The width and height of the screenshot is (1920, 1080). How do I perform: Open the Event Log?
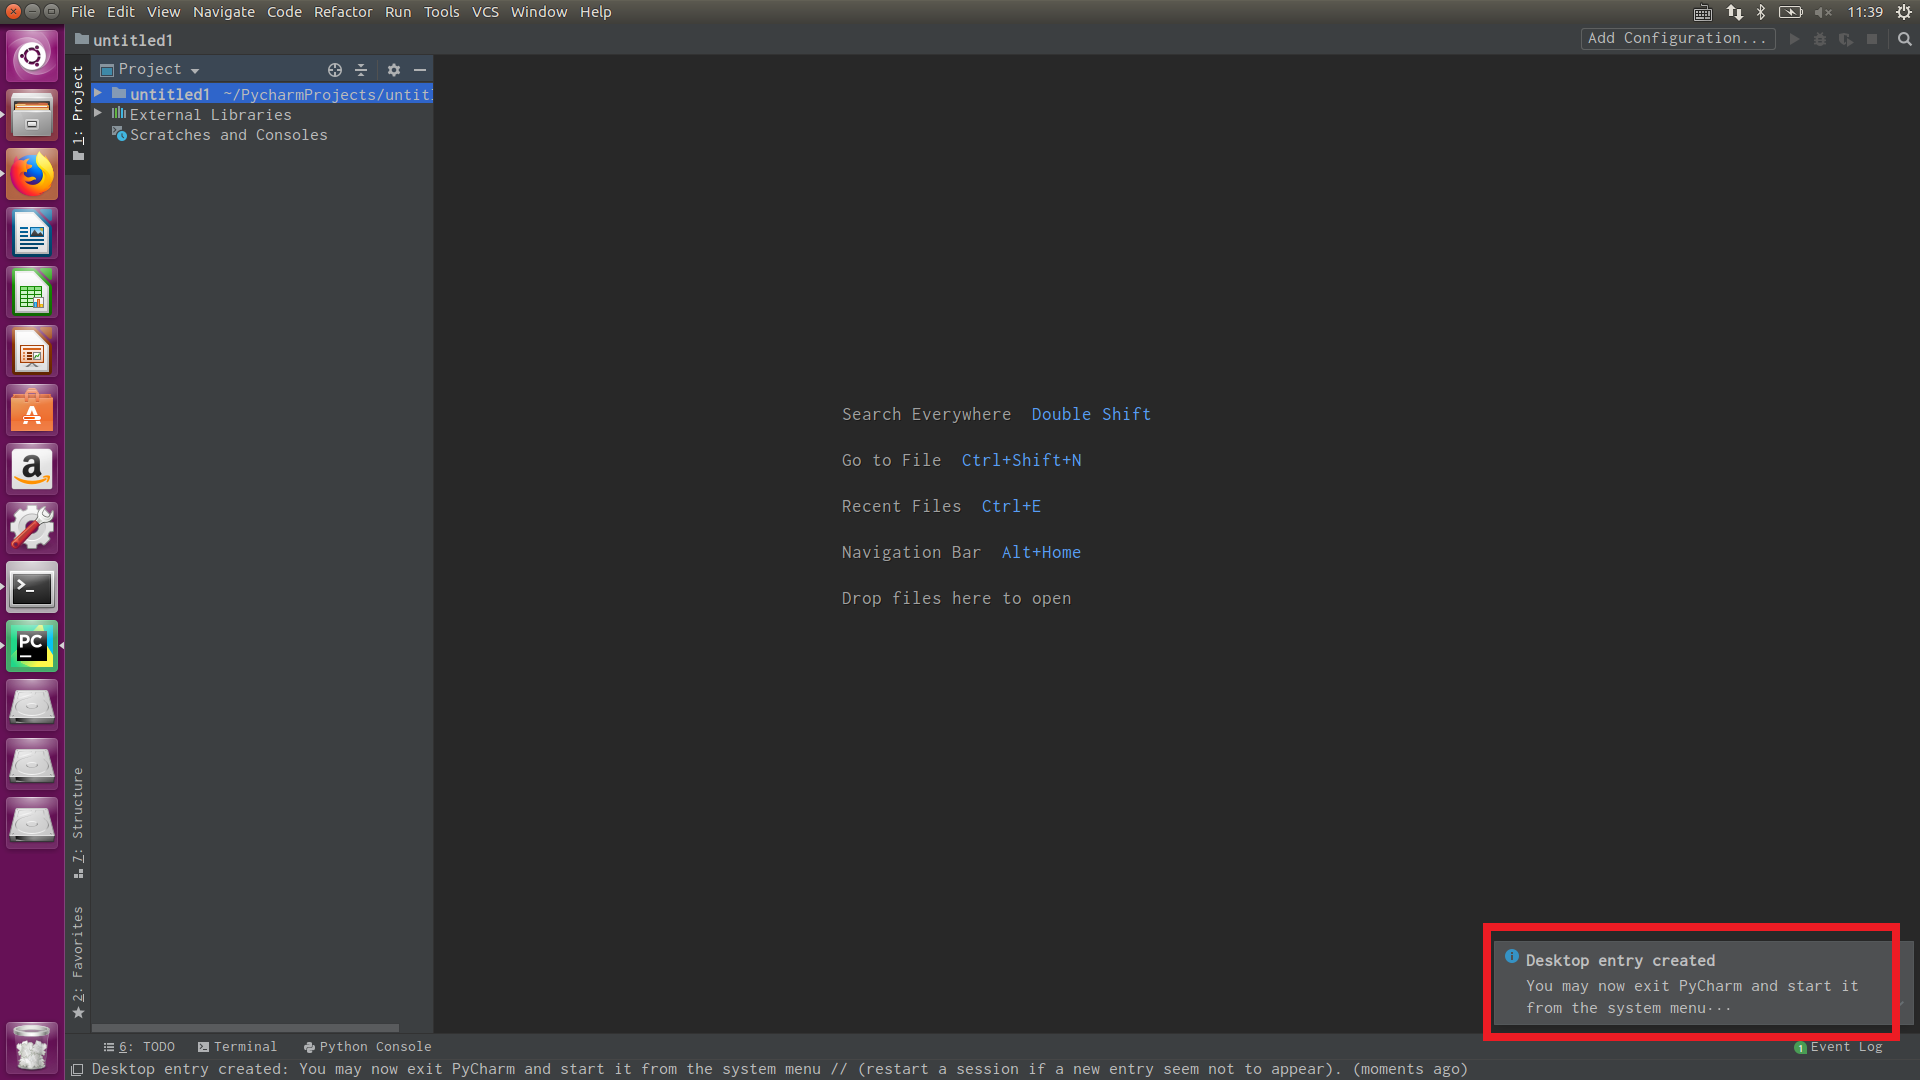pyautogui.click(x=1845, y=1047)
